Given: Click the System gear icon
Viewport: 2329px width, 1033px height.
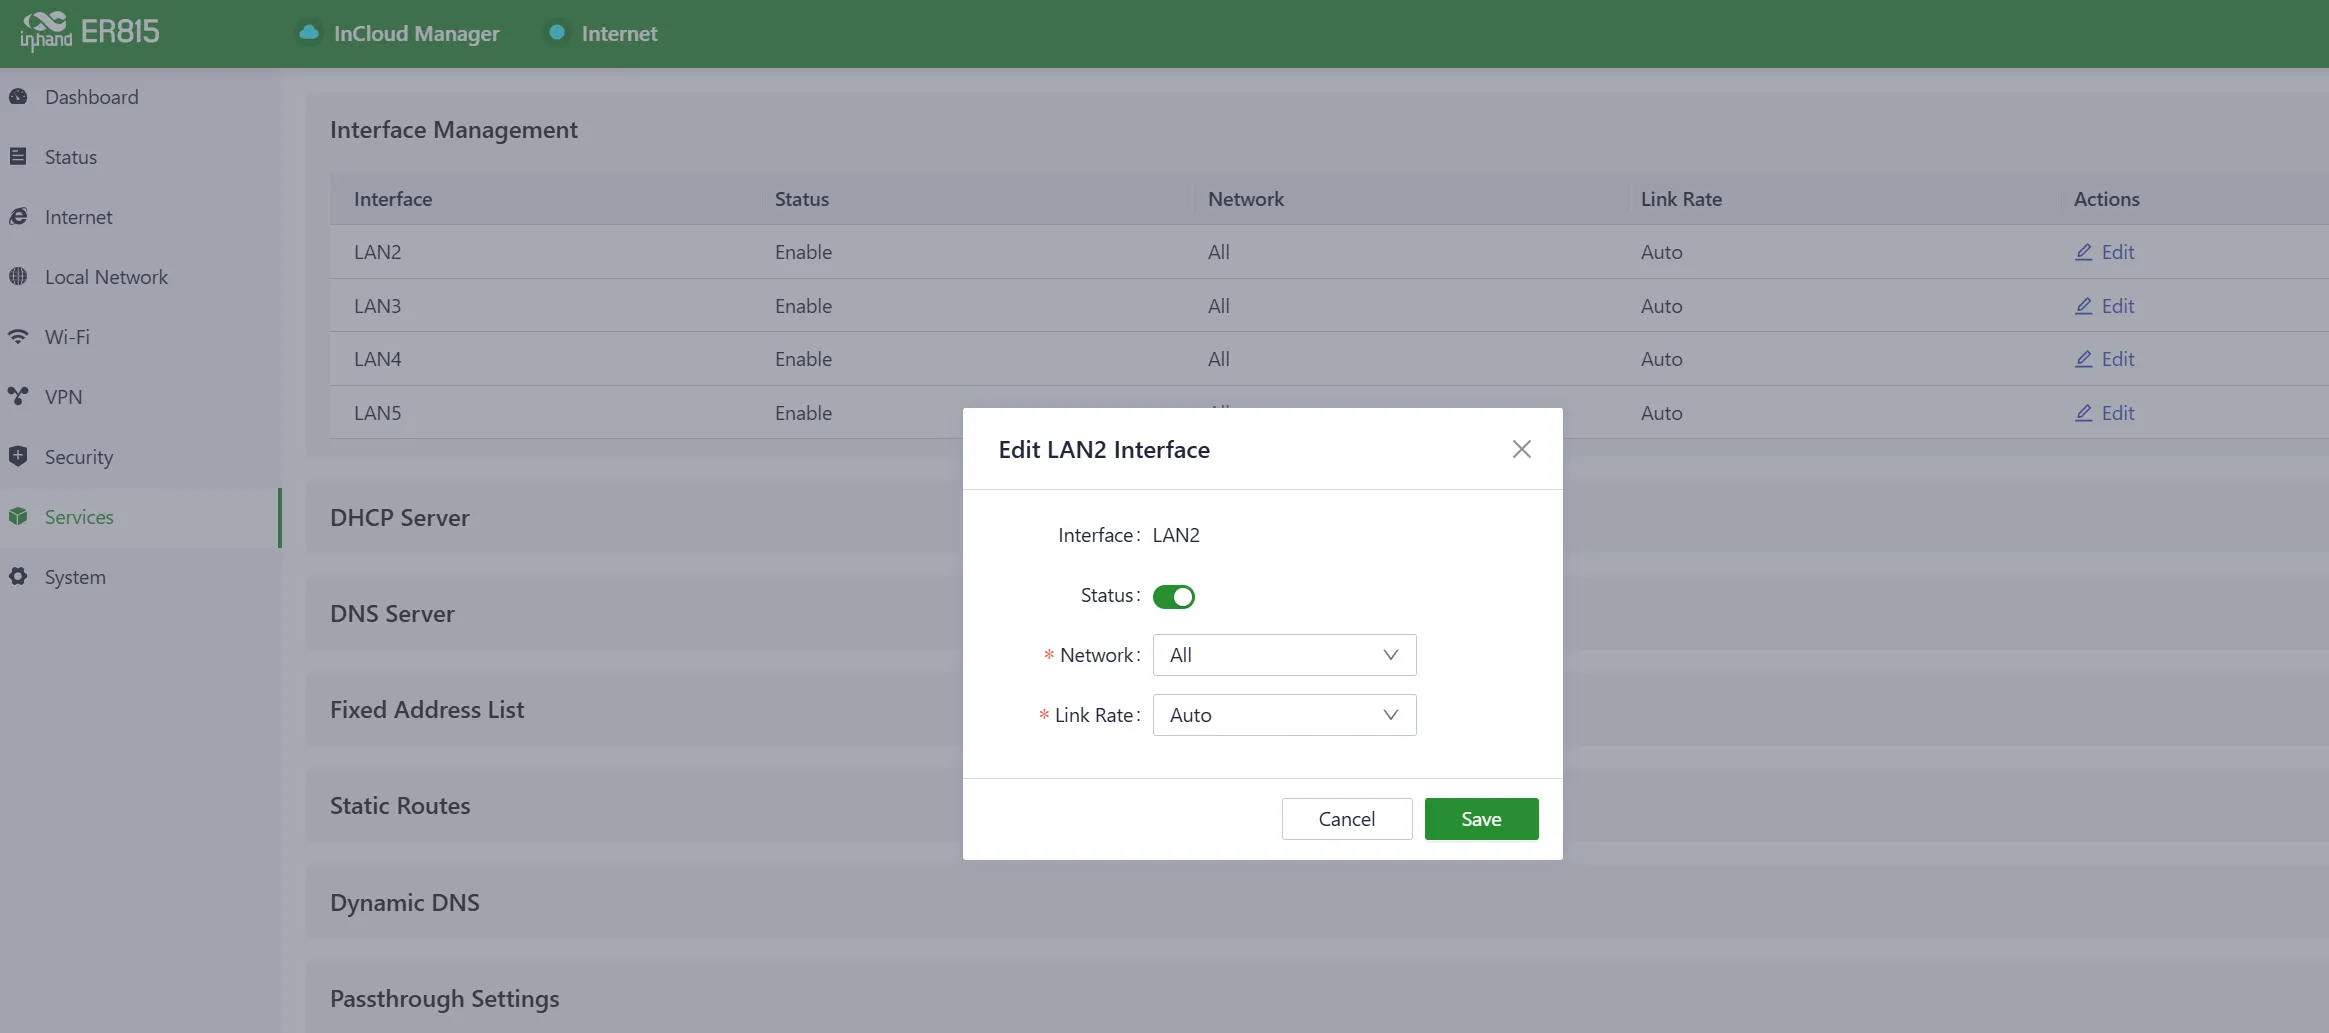Looking at the screenshot, I should tap(18, 577).
